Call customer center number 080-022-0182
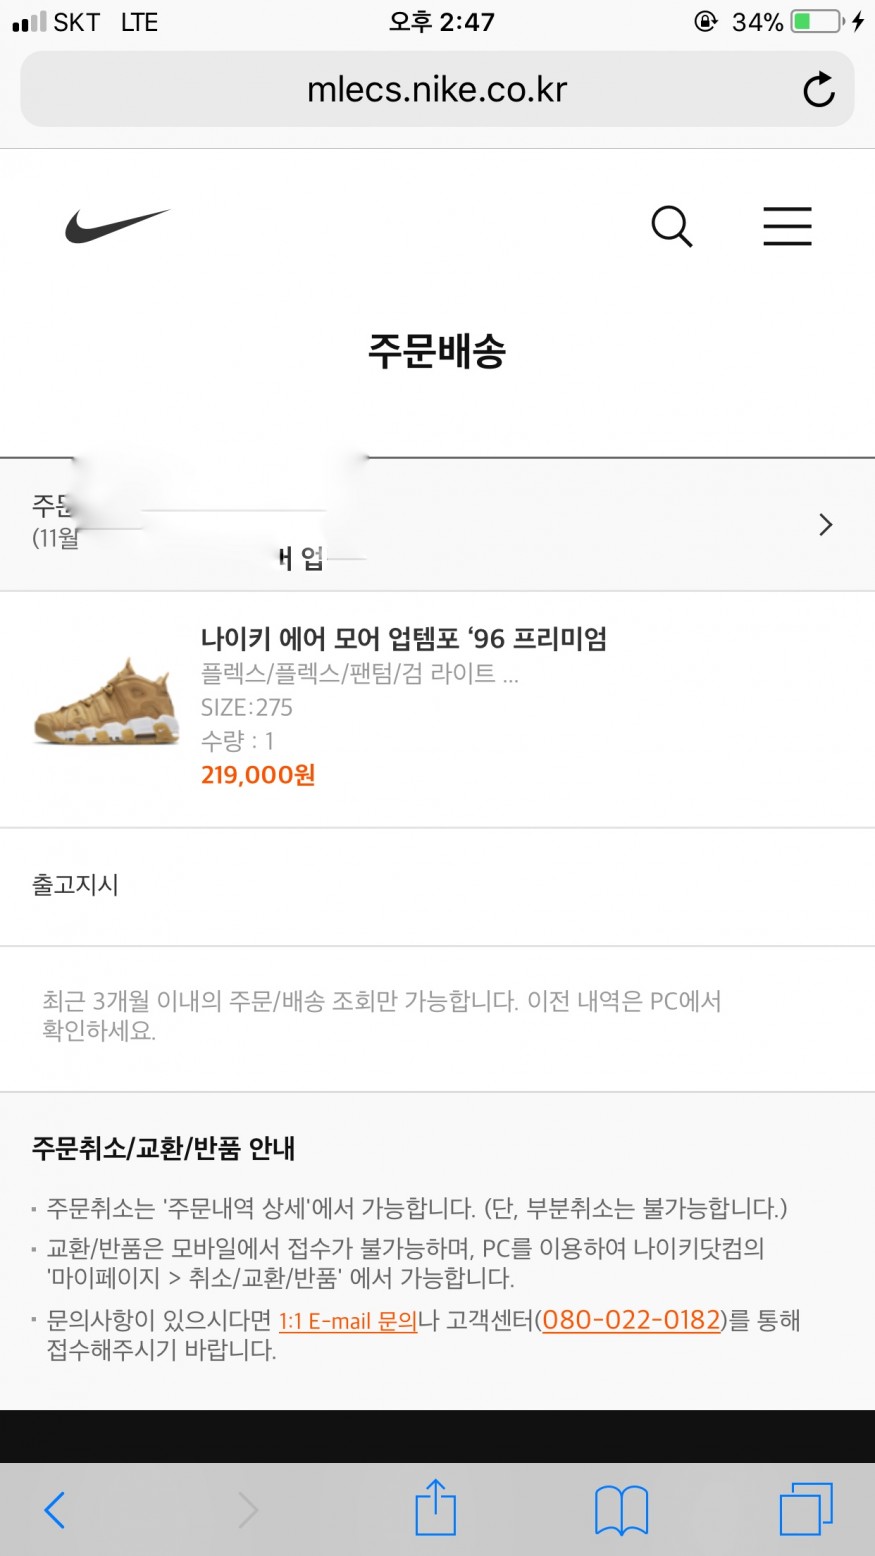The width and height of the screenshot is (875, 1556). pos(631,1320)
